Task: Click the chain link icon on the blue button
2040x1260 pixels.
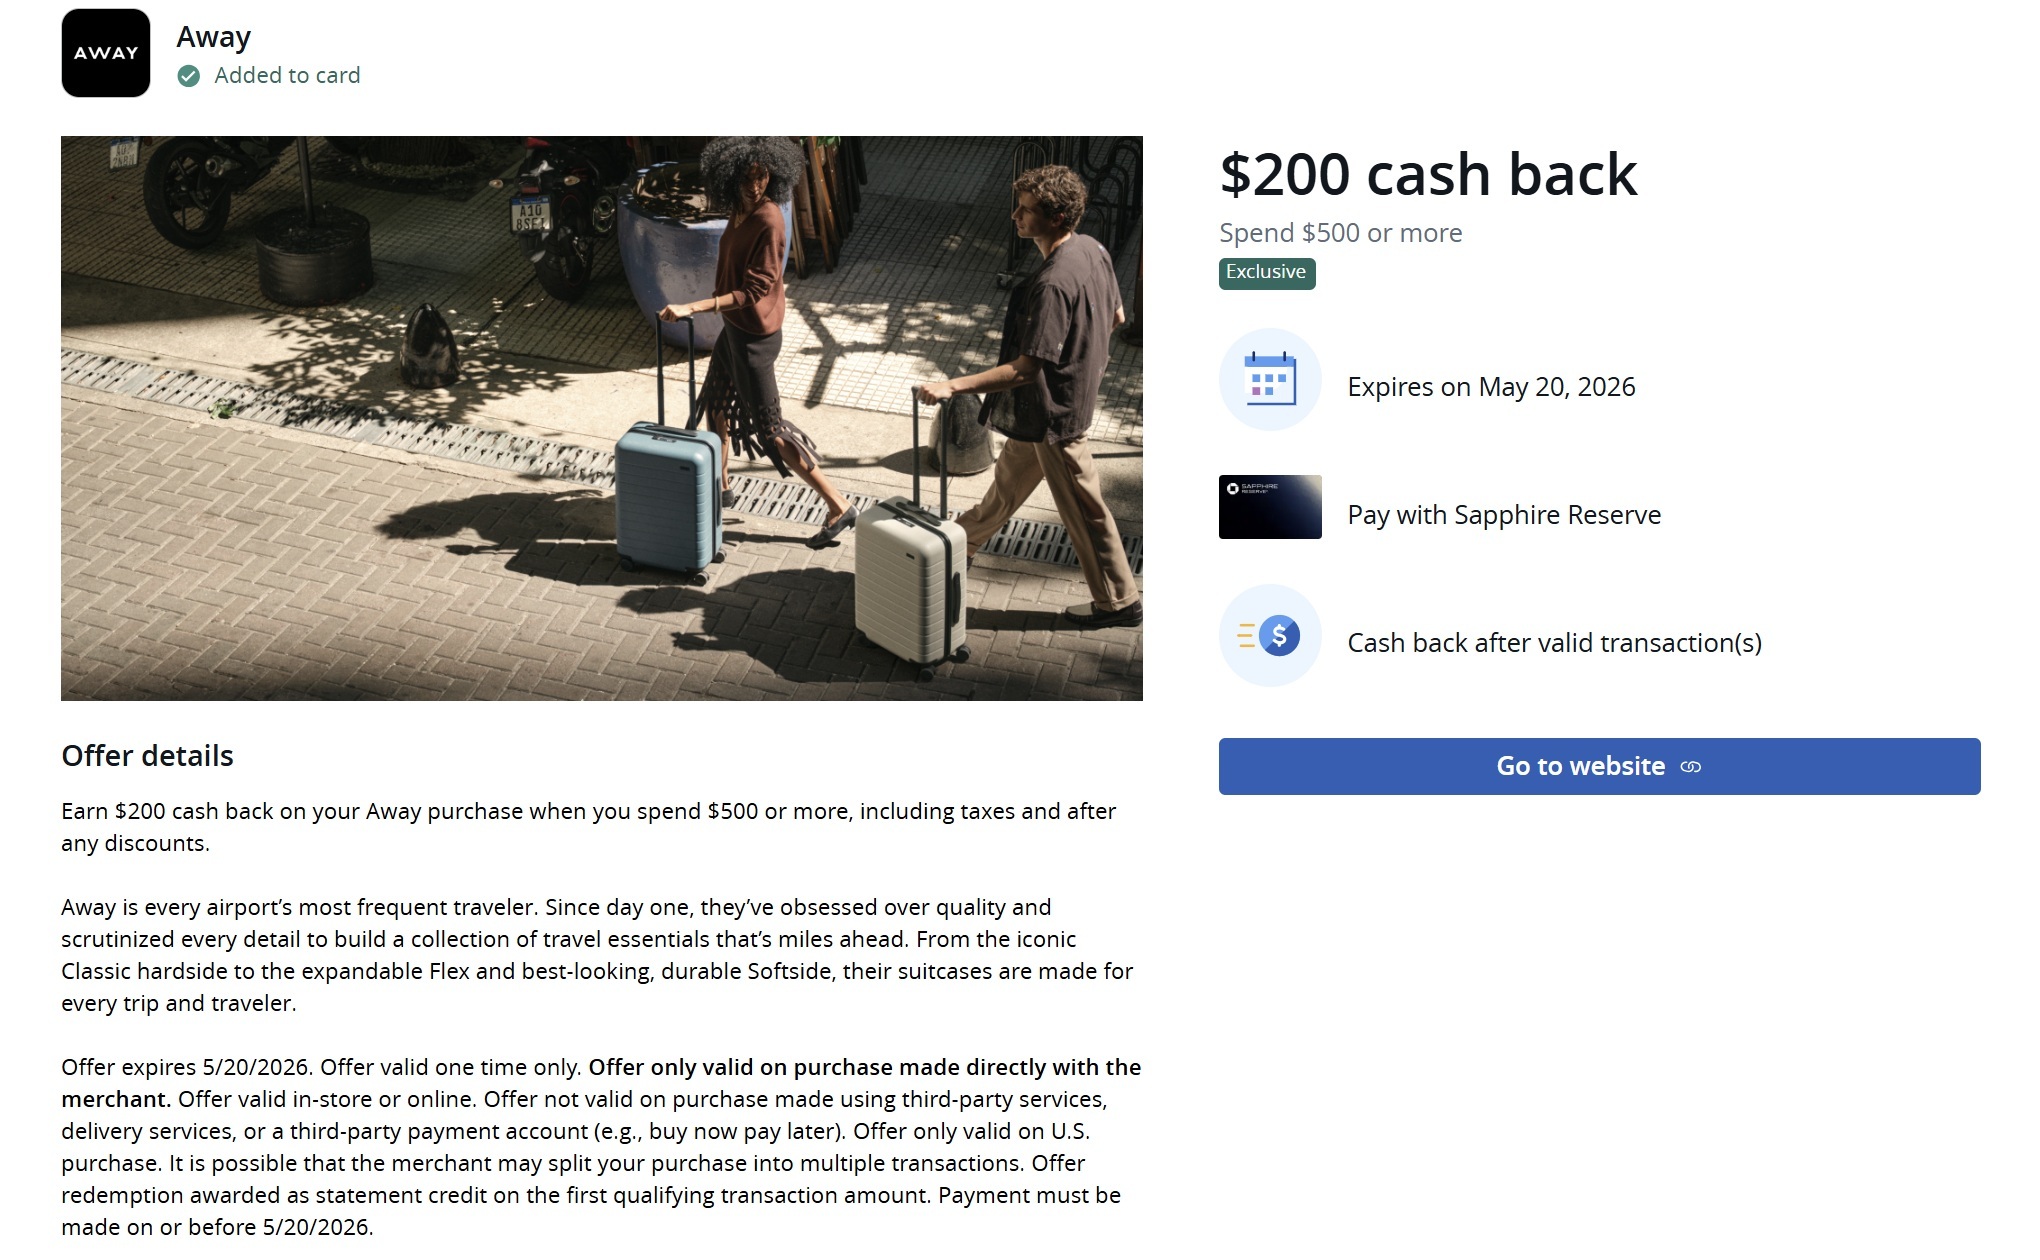Action: (x=1691, y=767)
